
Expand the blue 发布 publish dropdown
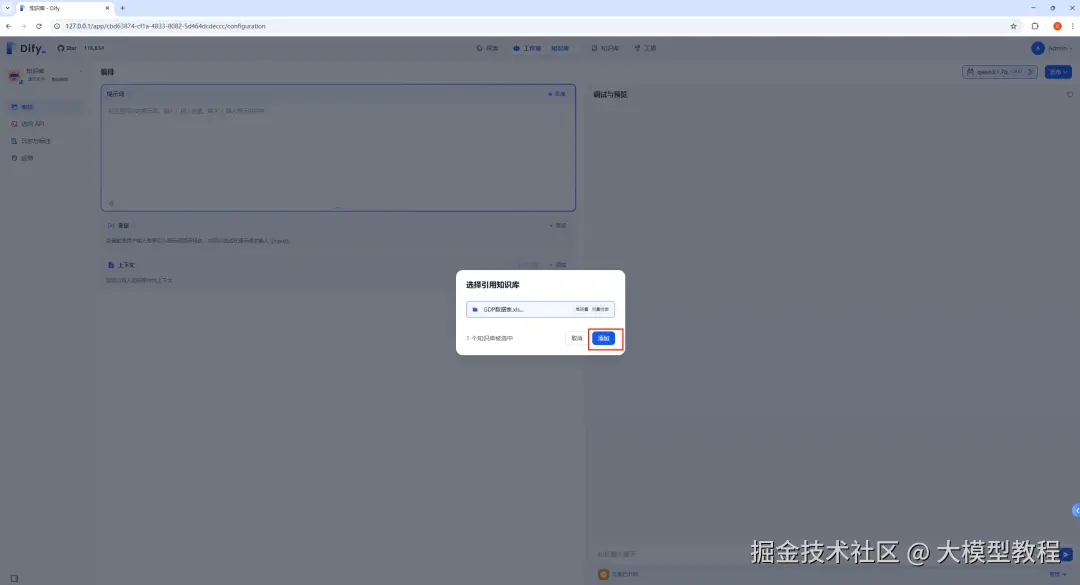(1058, 72)
